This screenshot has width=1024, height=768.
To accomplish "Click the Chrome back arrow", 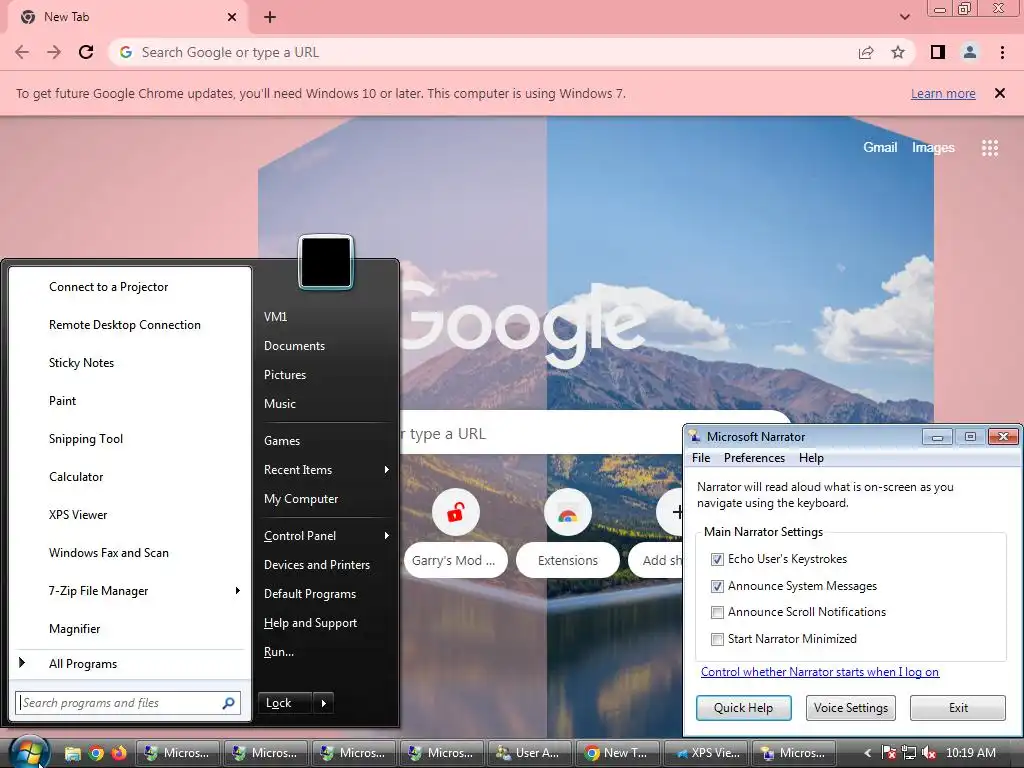I will pyautogui.click(x=22, y=52).
